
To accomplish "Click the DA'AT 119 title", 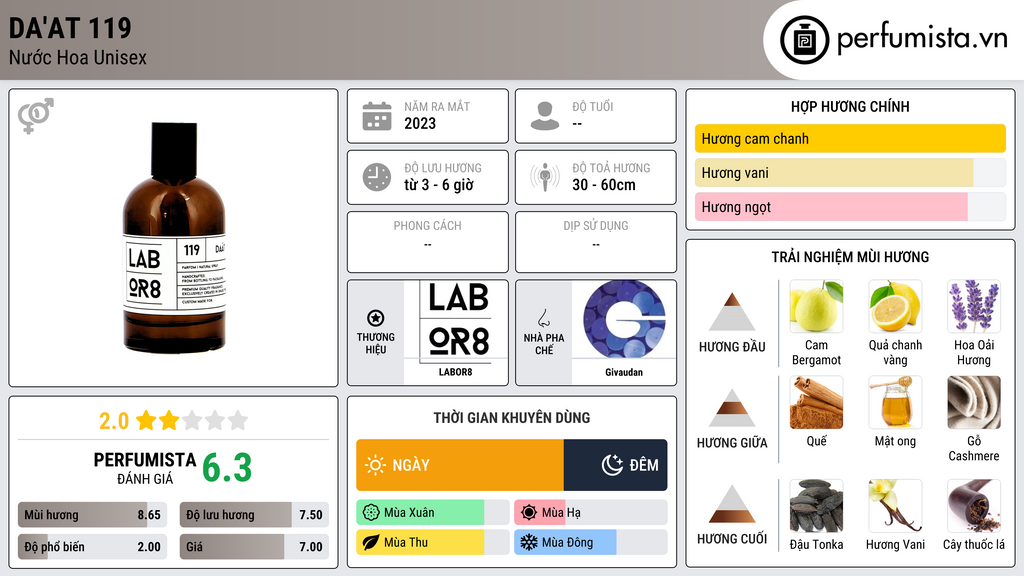I will tap(71, 28).
